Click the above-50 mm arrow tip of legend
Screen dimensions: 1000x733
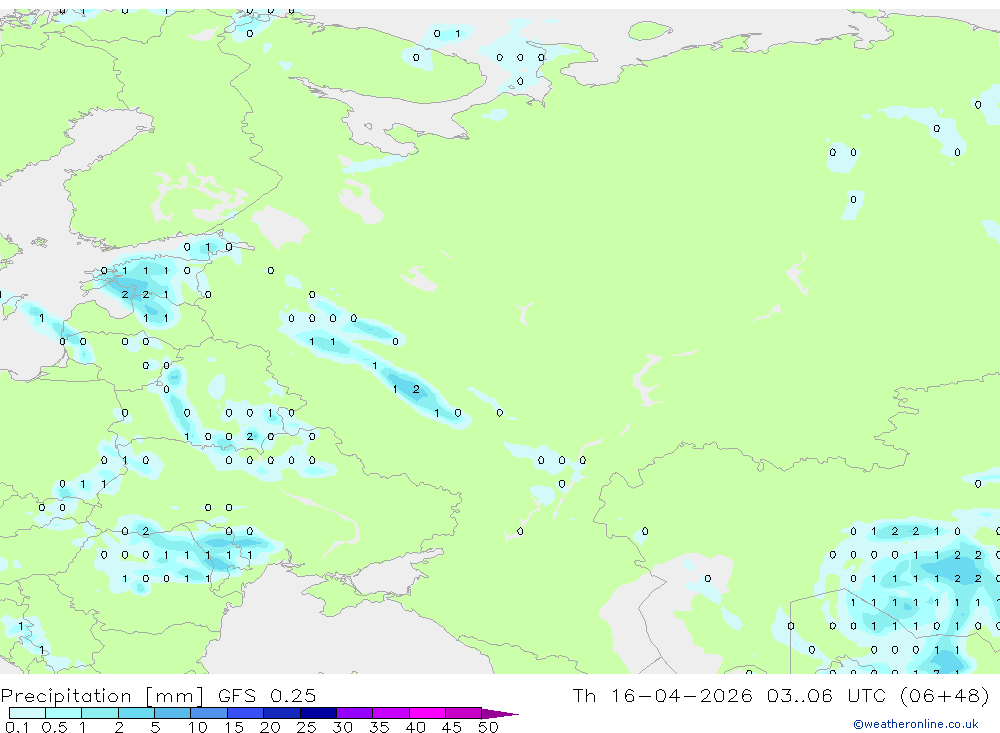point(501,713)
